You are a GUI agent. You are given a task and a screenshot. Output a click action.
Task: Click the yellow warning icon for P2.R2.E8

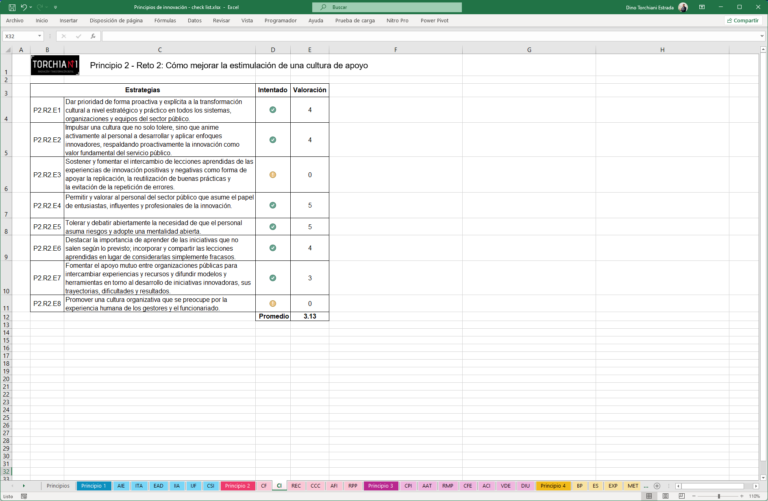[273, 304]
